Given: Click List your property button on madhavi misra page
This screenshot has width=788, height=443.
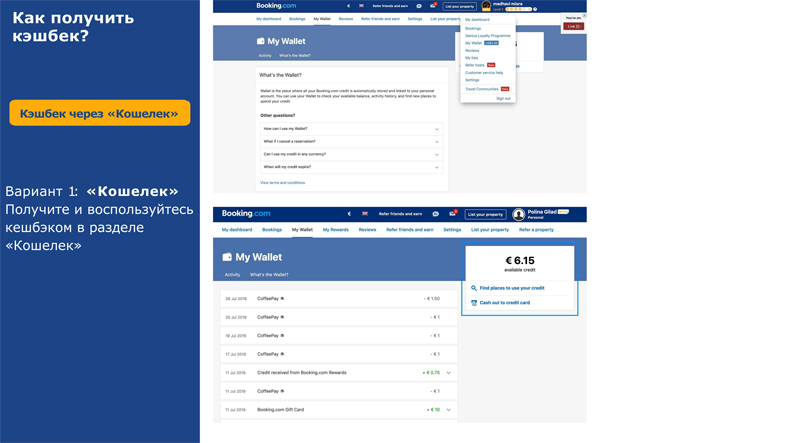Looking at the screenshot, I should point(459,7).
